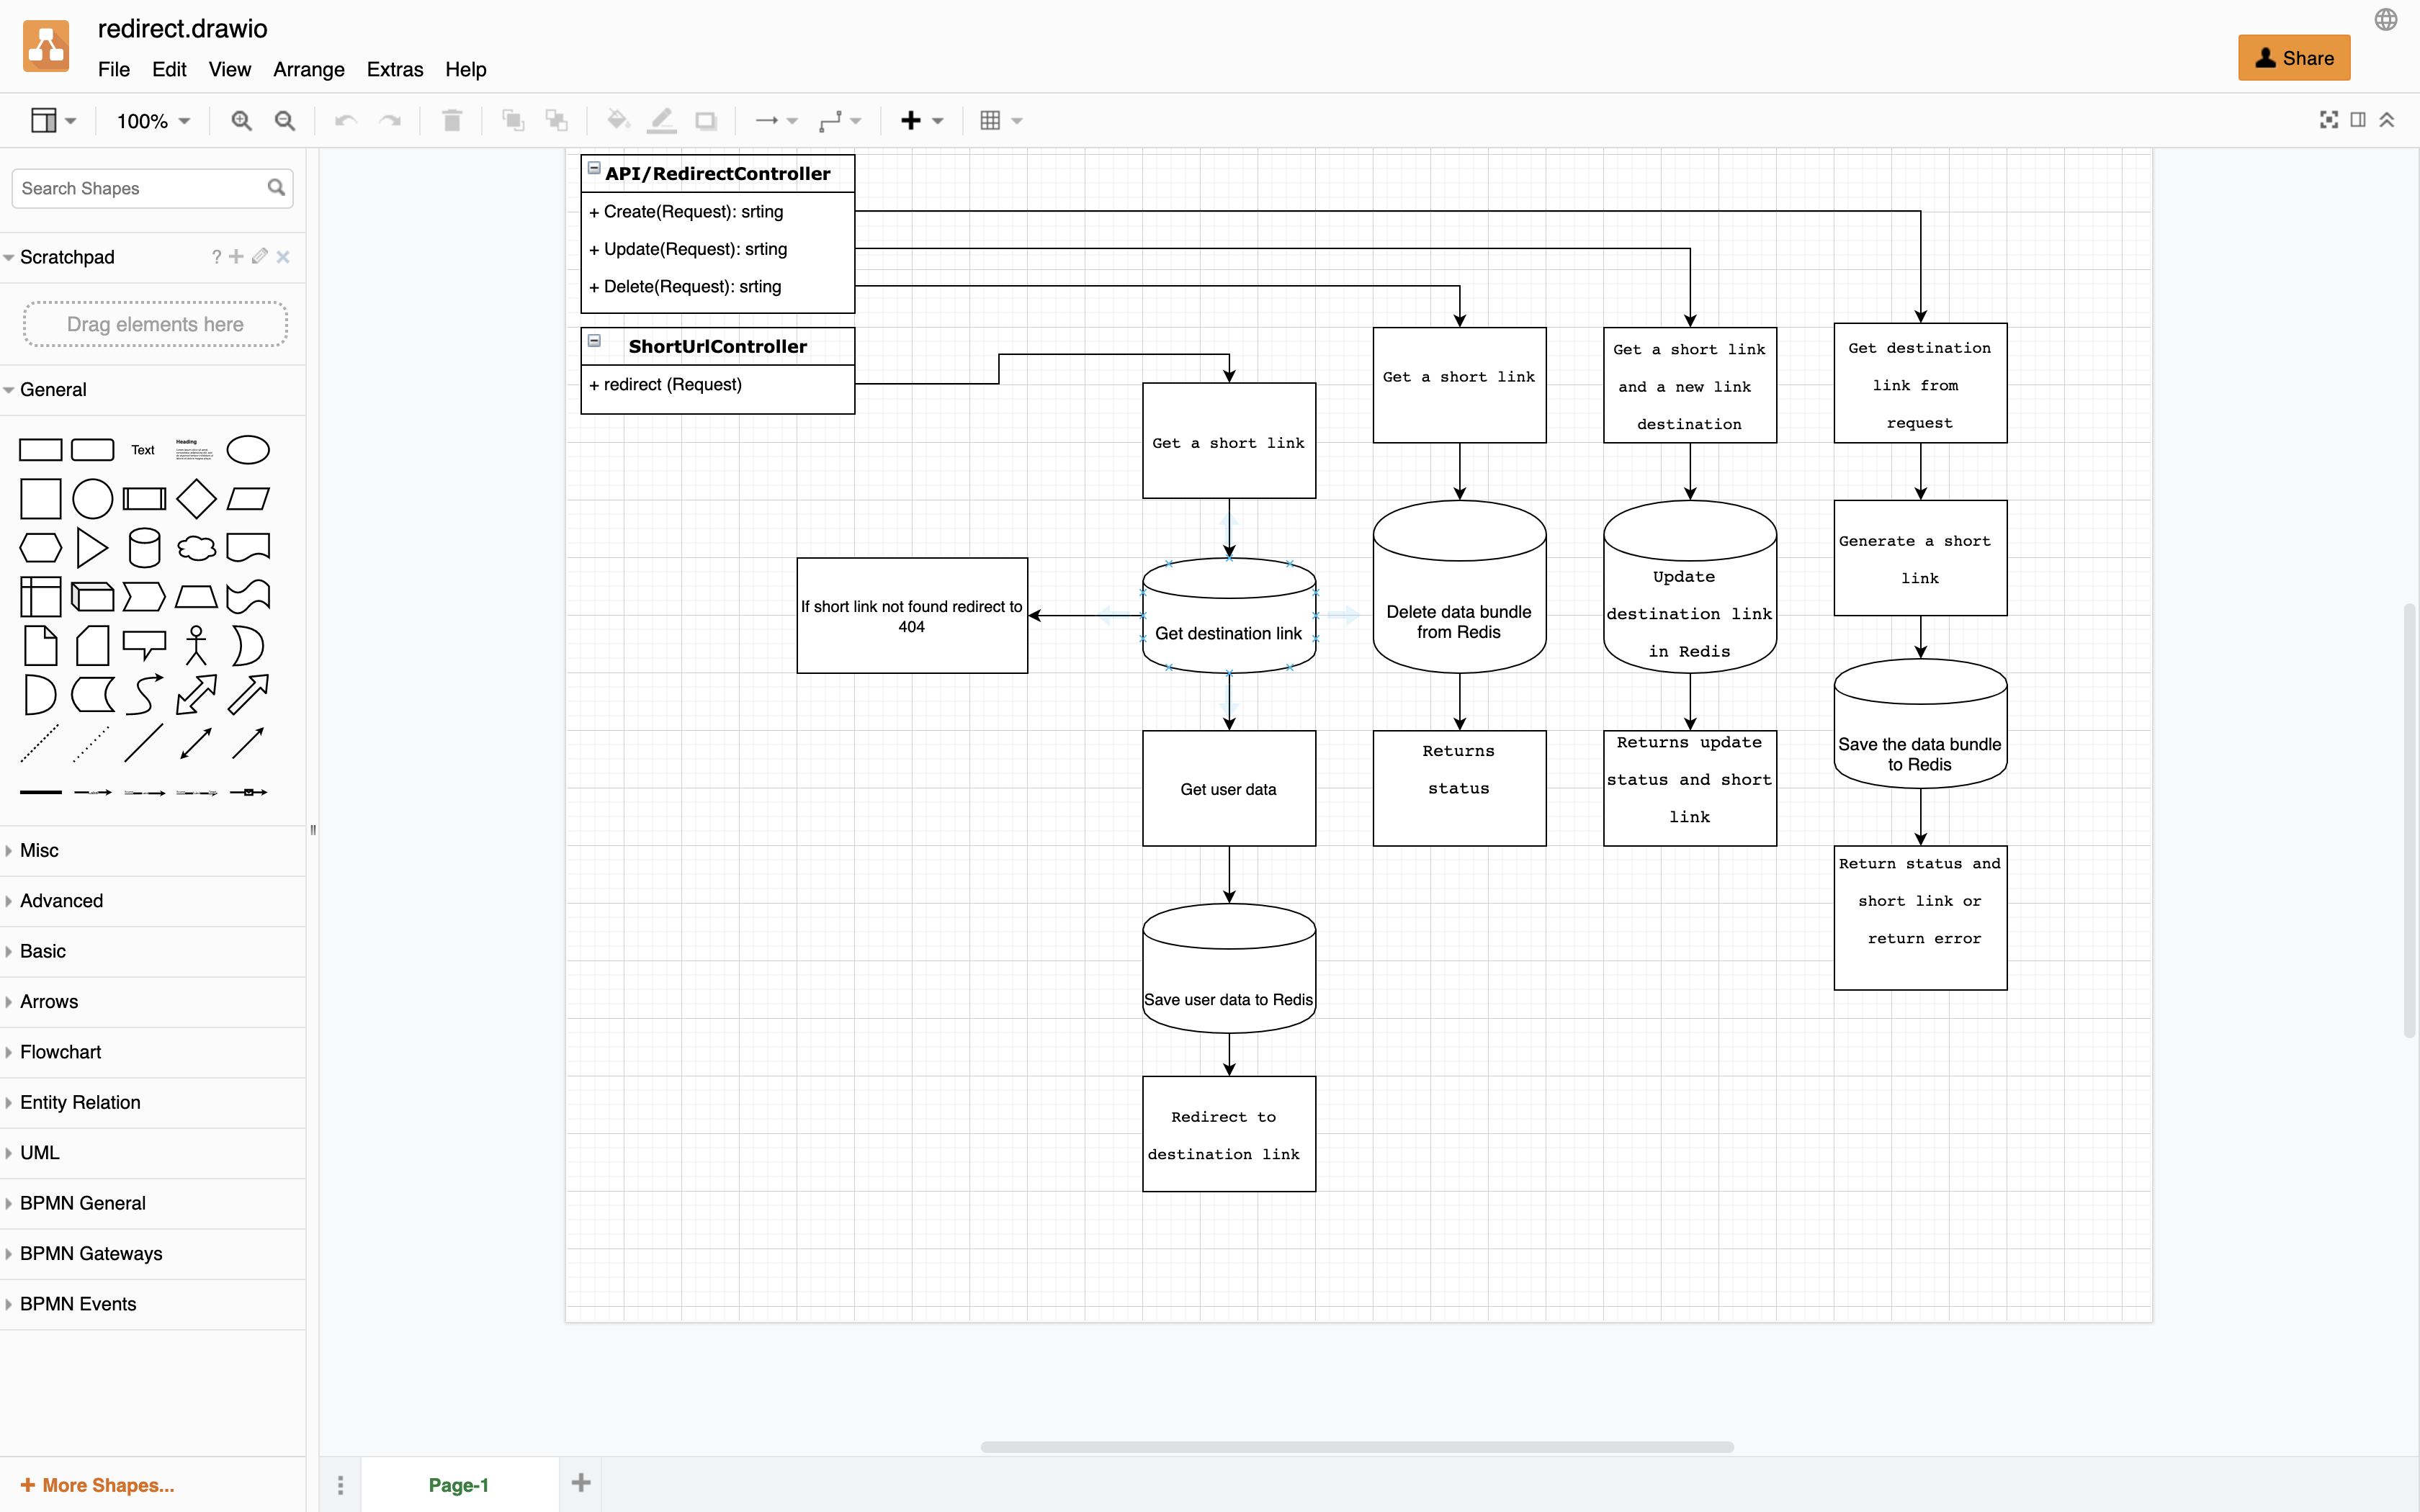Open the table insert dropdown
The width and height of the screenshot is (2420, 1512).
click(1001, 121)
